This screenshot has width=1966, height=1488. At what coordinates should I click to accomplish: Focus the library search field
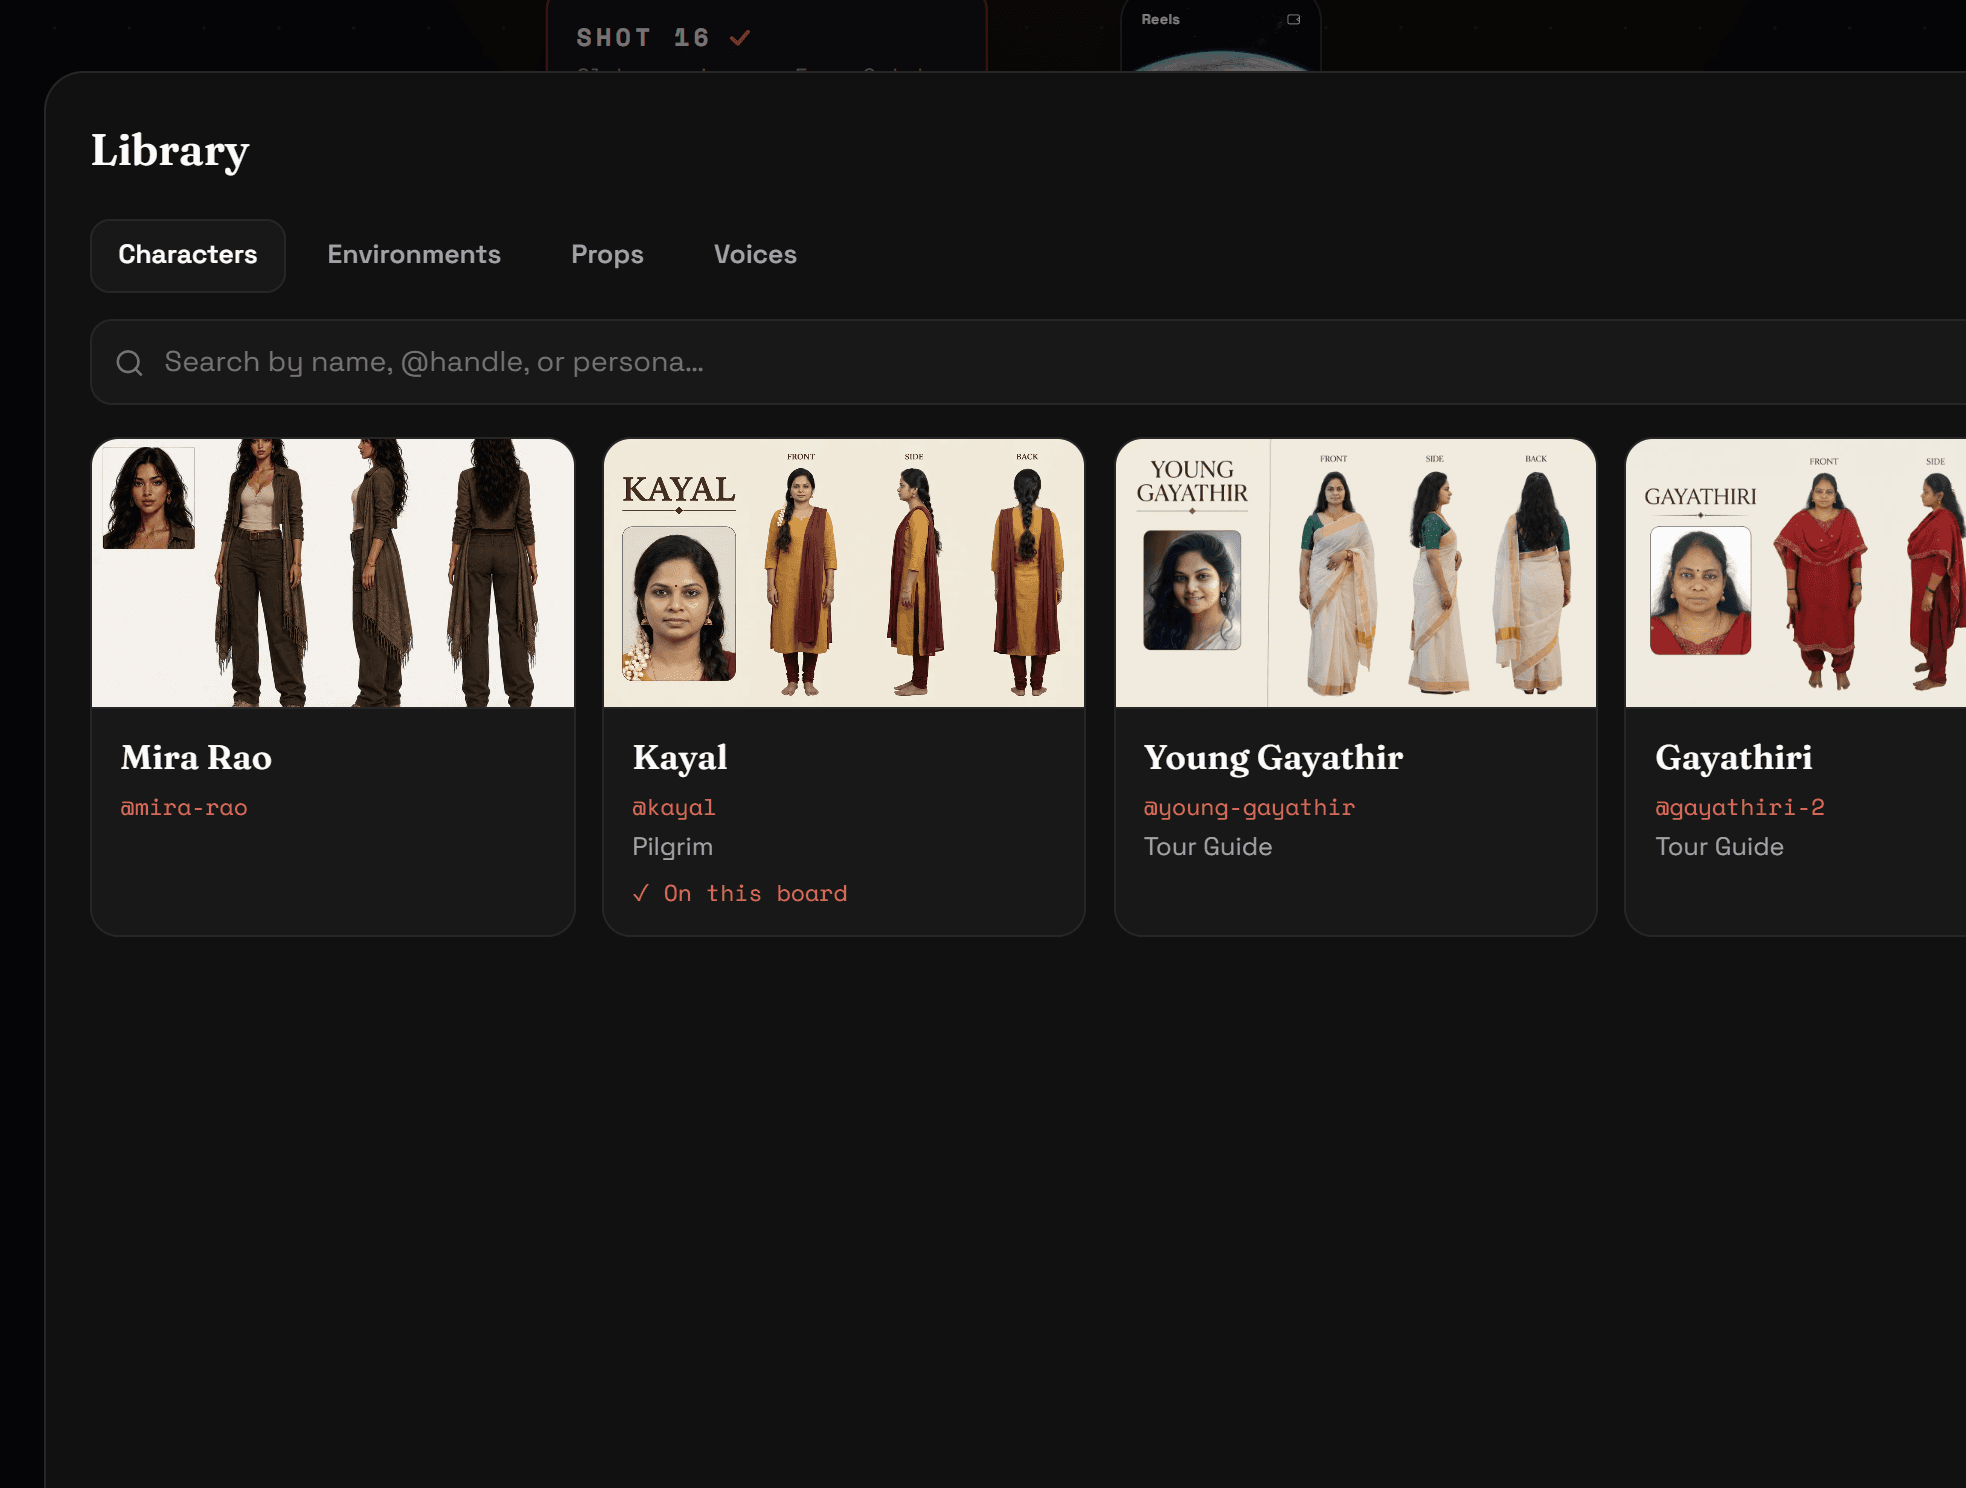[1028, 362]
